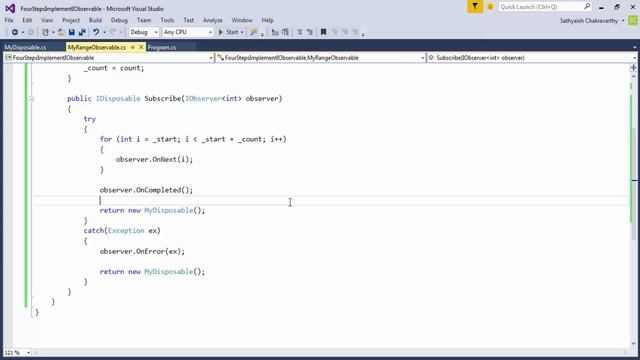
Task: Click the try keyword
Action: click(90, 119)
